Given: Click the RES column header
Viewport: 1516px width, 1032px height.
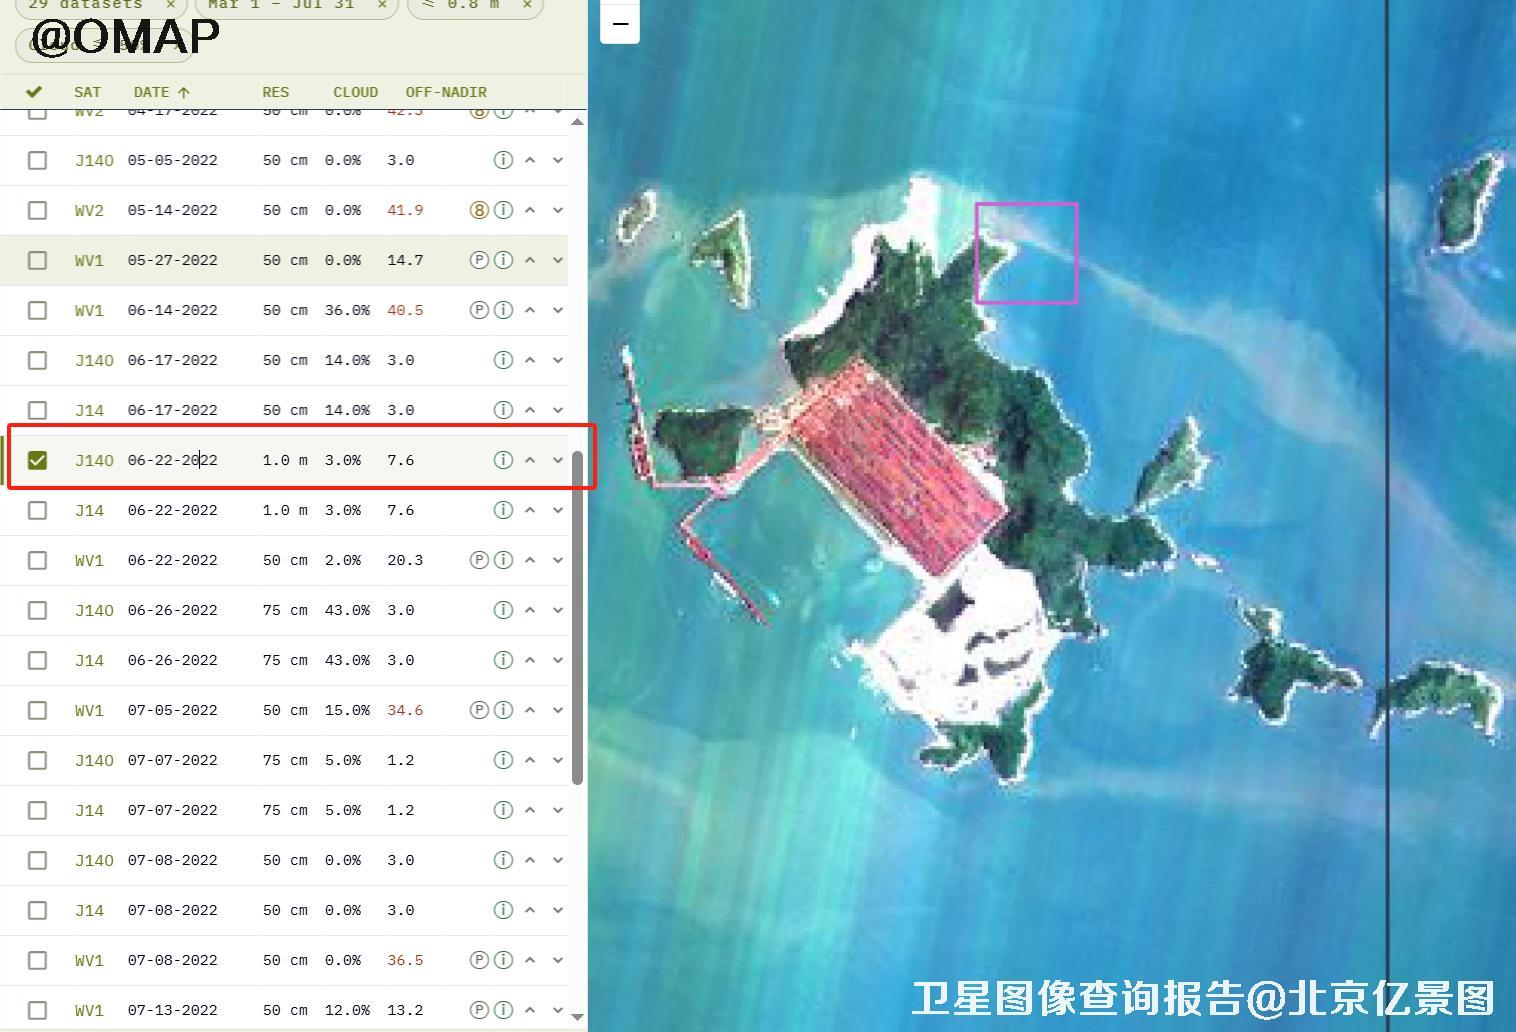Looking at the screenshot, I should click(275, 92).
